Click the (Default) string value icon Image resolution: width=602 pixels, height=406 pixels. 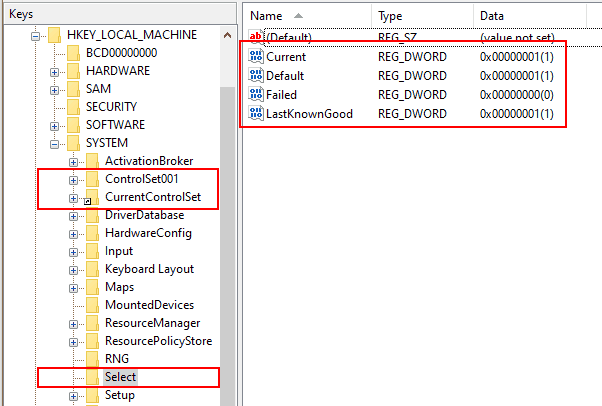(256, 37)
